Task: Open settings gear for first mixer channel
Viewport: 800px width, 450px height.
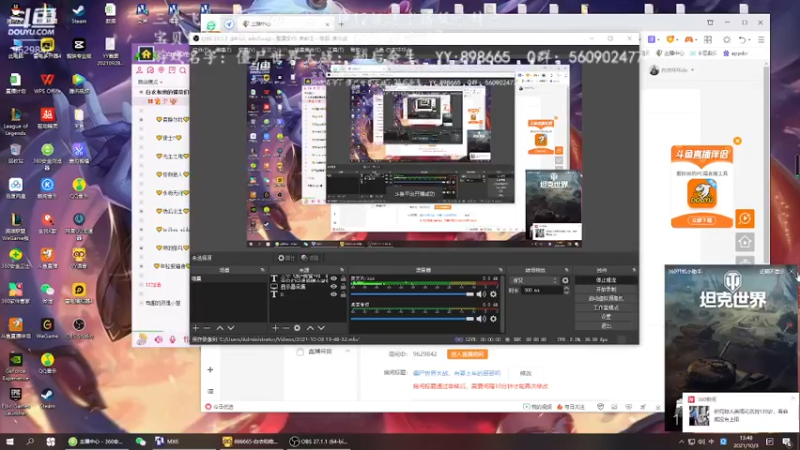Action: pyautogui.click(x=493, y=294)
